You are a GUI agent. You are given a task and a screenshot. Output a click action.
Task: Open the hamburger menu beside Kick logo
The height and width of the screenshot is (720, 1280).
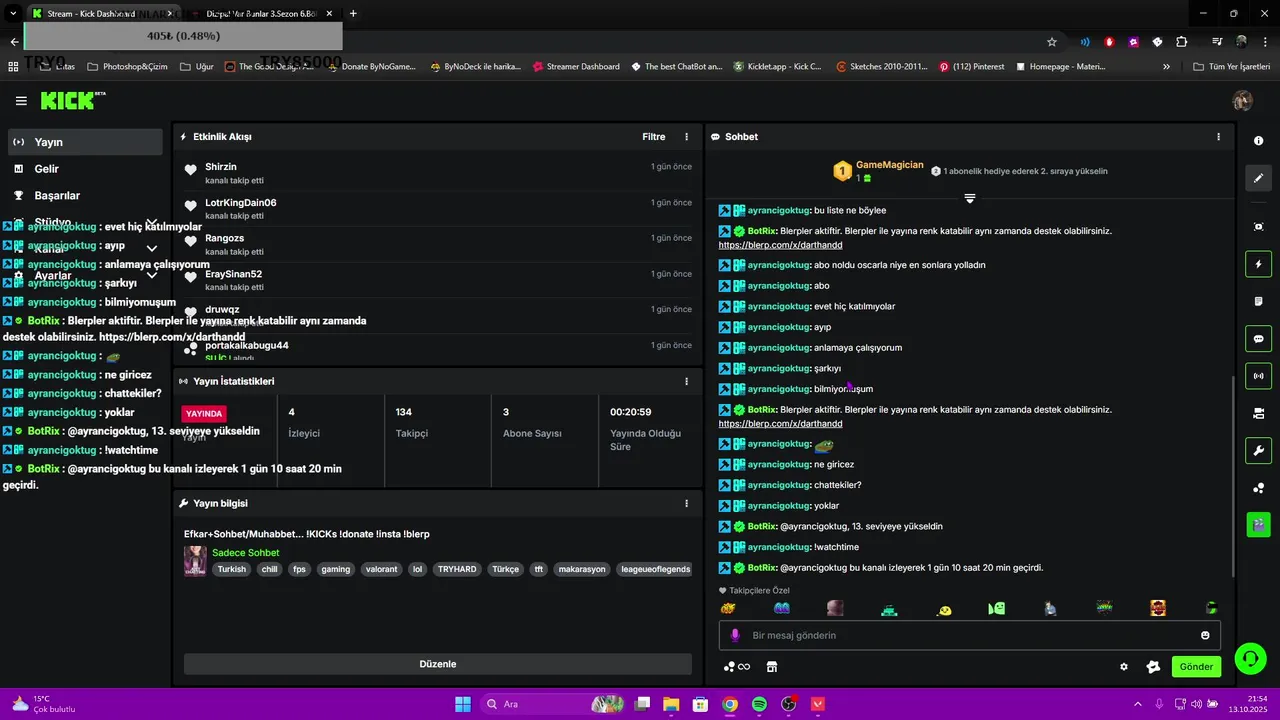pyautogui.click(x=21, y=101)
